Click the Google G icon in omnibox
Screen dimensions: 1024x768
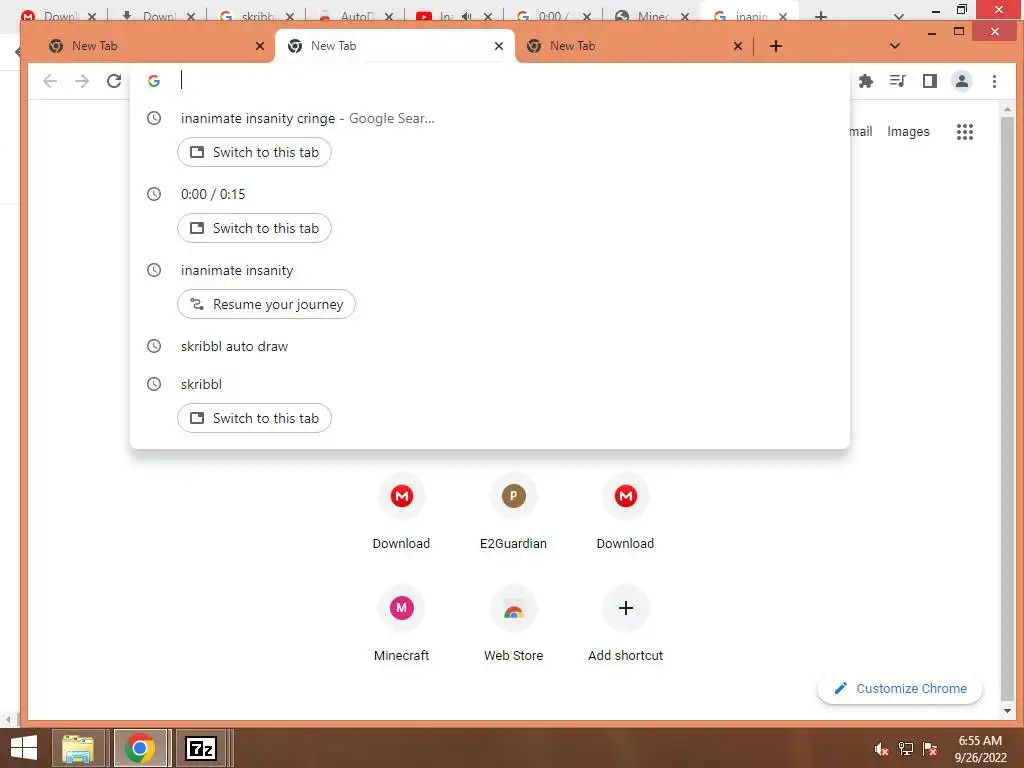coord(154,81)
